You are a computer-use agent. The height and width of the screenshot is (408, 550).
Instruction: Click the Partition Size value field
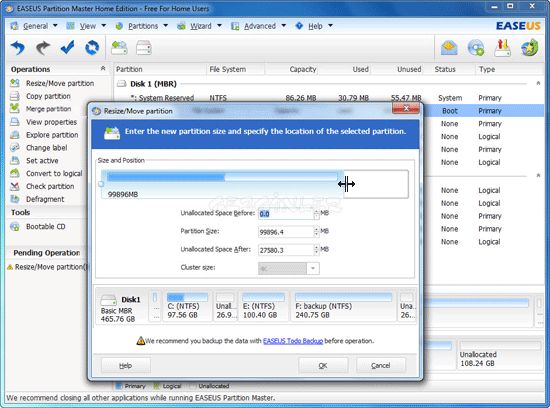point(286,232)
